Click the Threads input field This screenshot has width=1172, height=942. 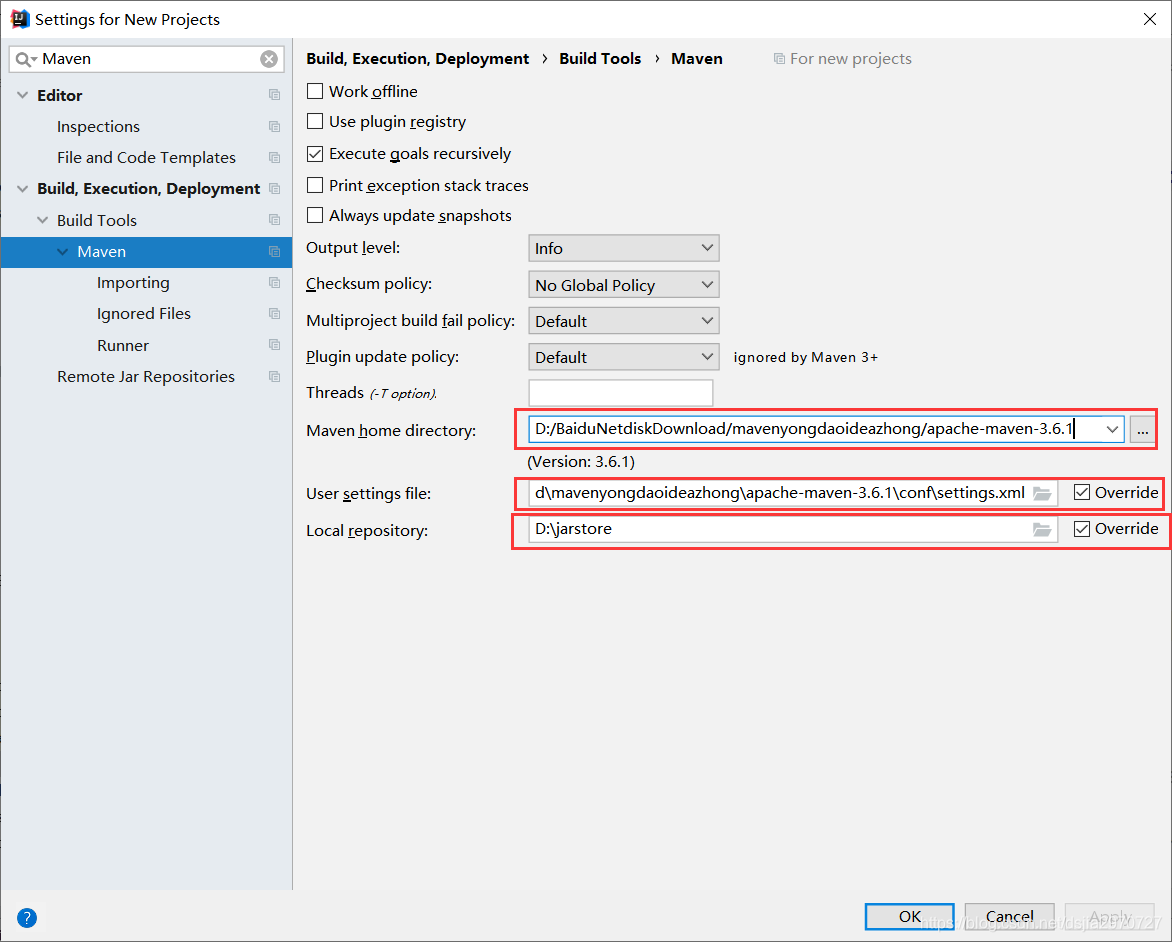coord(620,392)
